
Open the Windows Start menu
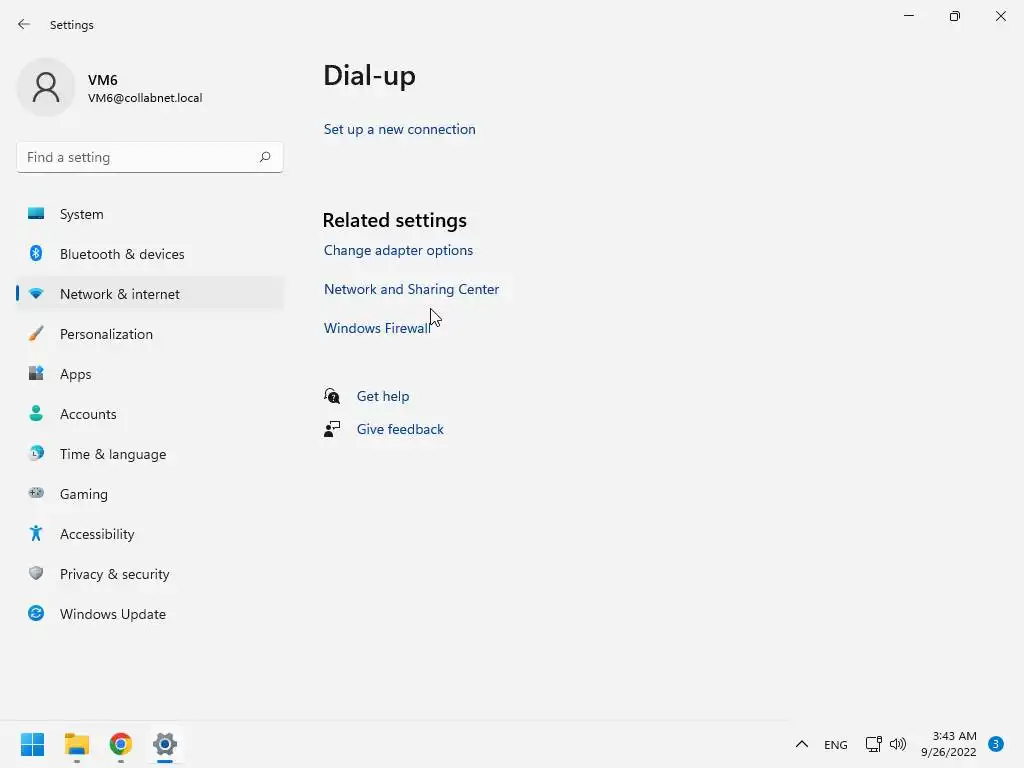point(32,744)
